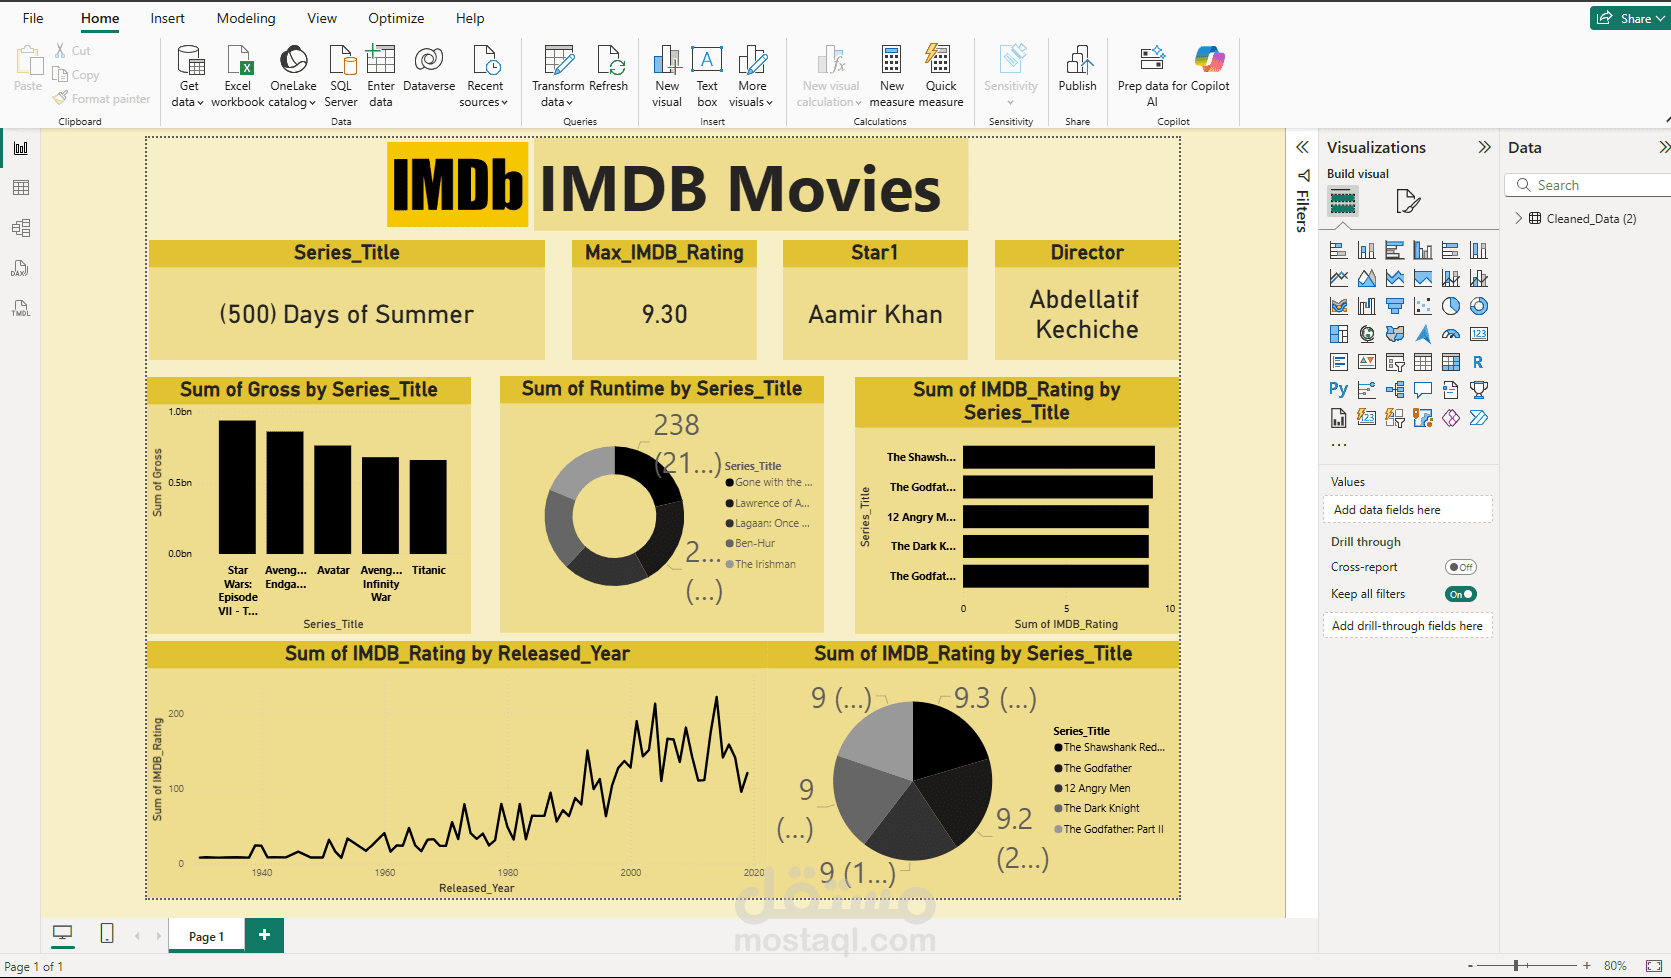
Task: Add a new report page
Action: (x=264, y=935)
